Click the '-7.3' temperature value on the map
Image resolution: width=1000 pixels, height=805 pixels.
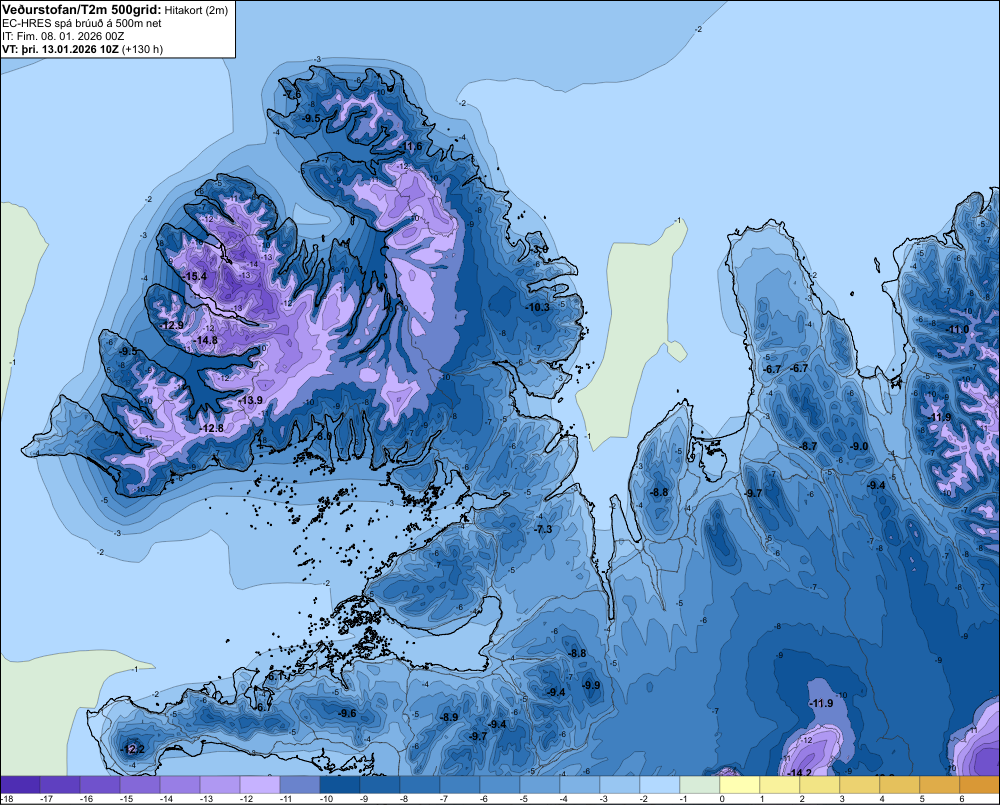point(543,529)
